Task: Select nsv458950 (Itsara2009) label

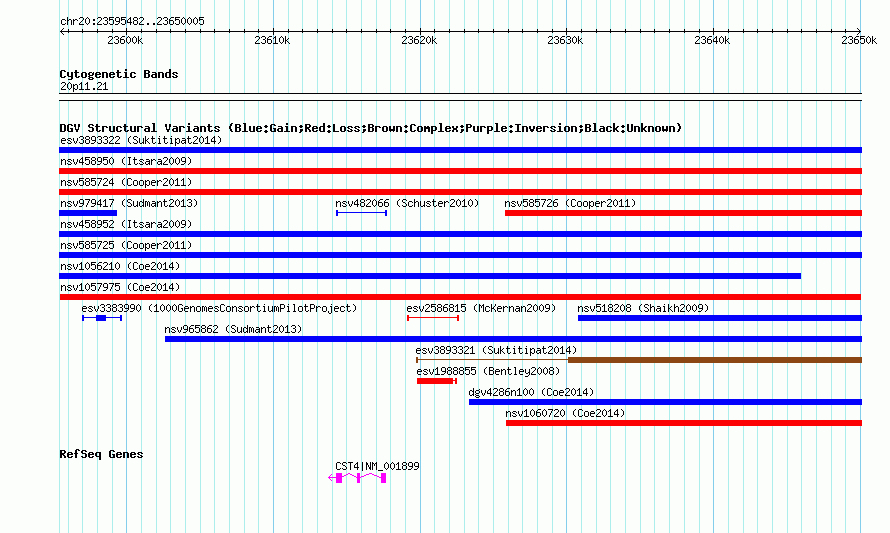Action: tap(126, 161)
